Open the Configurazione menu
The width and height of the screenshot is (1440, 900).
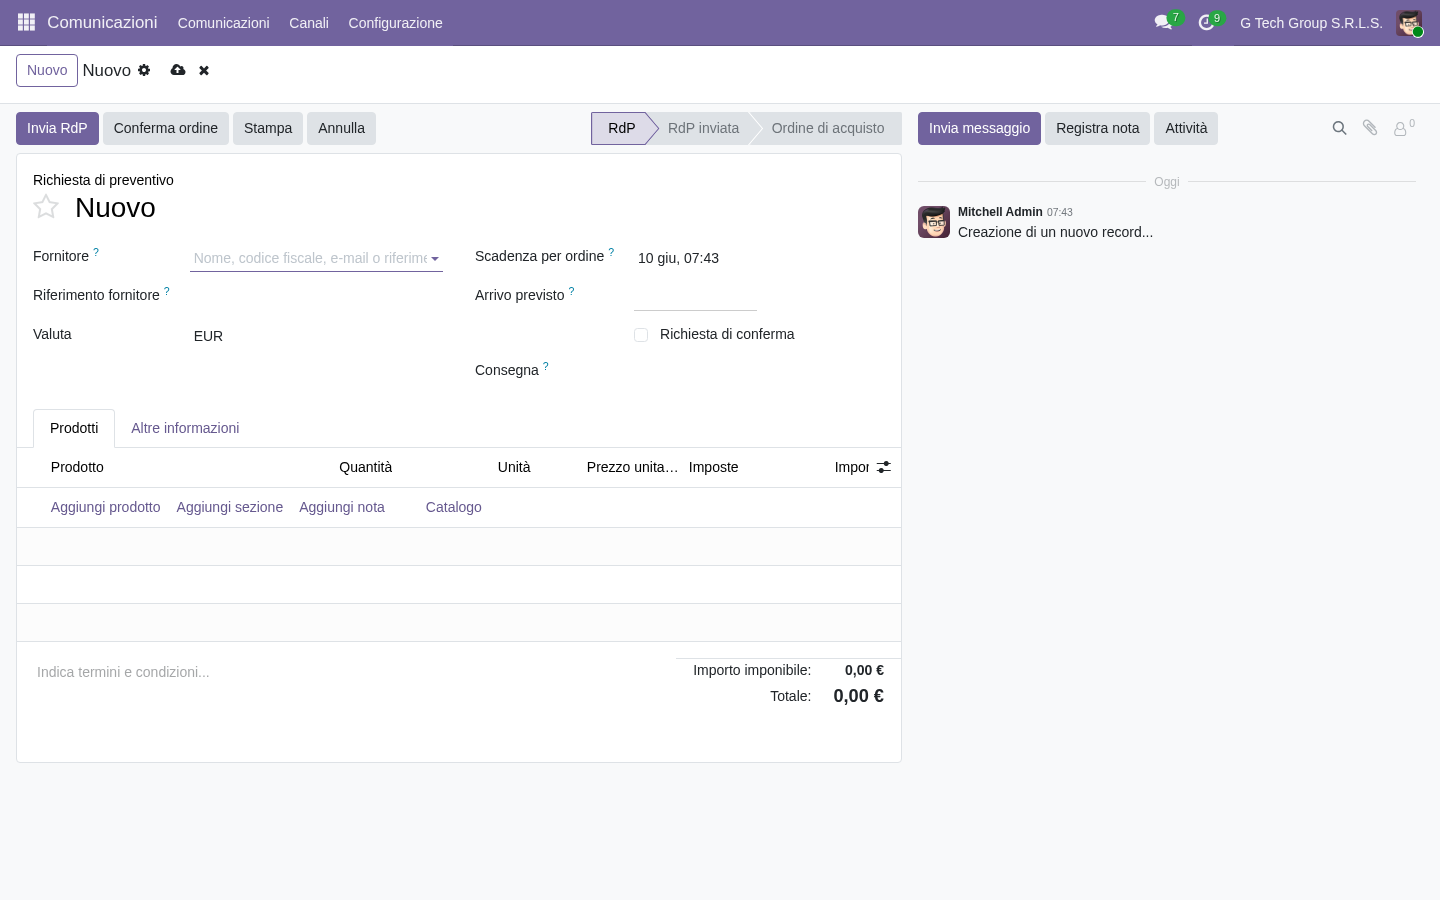(395, 23)
